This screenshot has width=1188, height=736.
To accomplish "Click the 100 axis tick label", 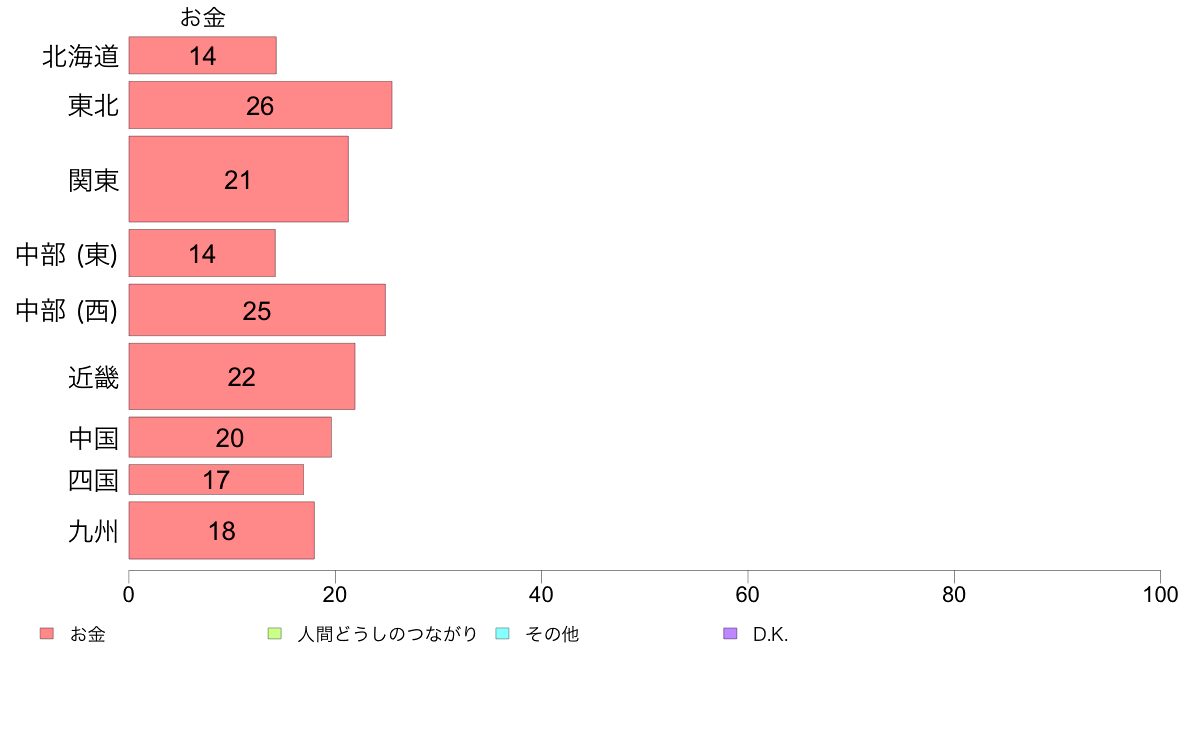I will click(1160, 594).
